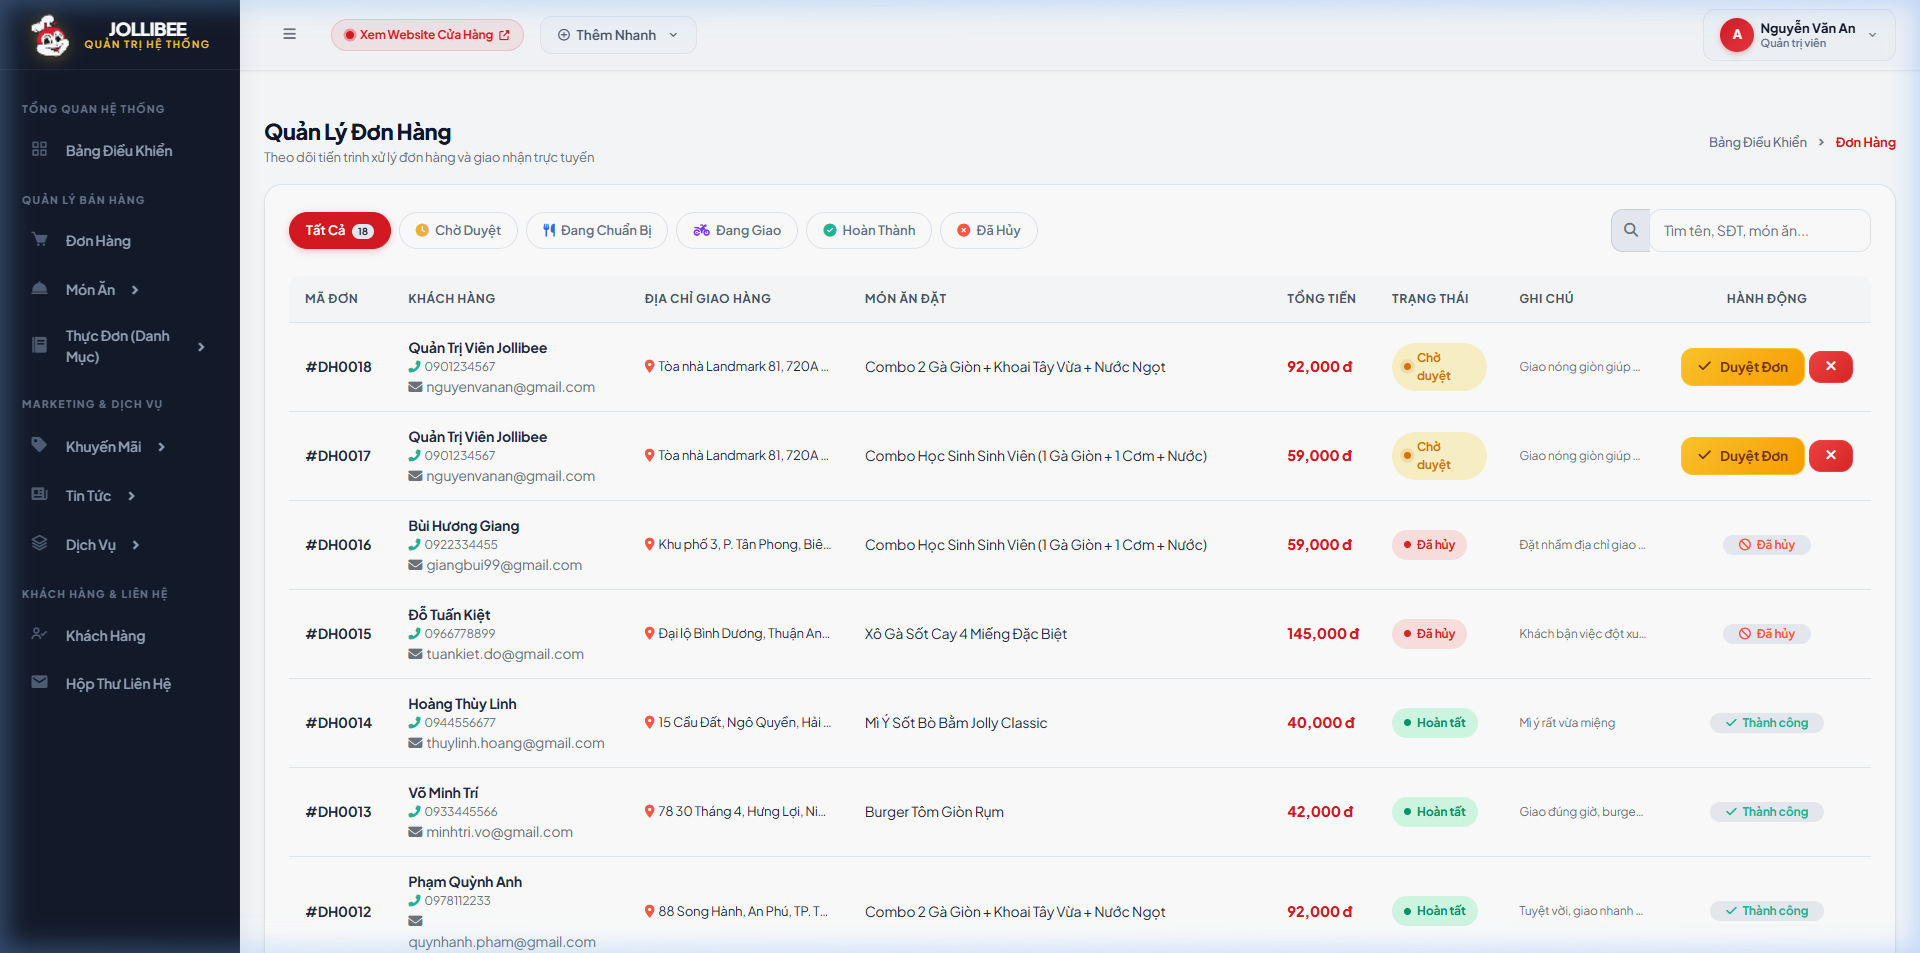Click the magnifier search icon
The width and height of the screenshot is (1920, 953).
[x=1630, y=230]
